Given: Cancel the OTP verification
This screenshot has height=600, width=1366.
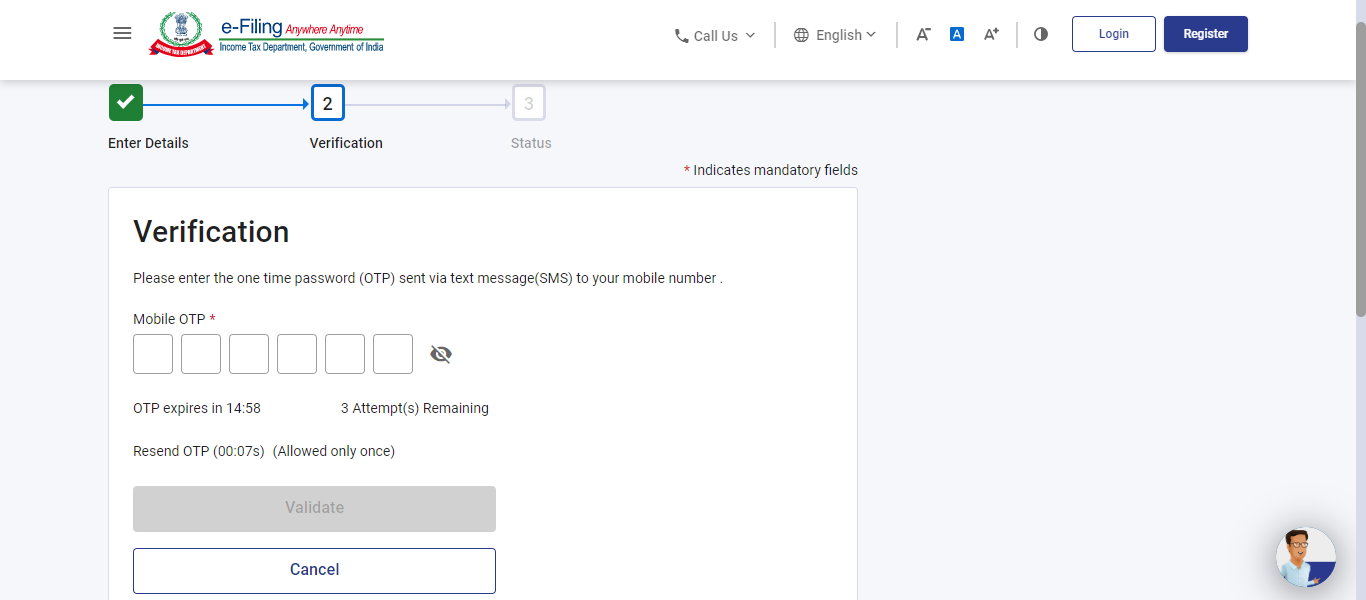Looking at the screenshot, I should coord(314,570).
